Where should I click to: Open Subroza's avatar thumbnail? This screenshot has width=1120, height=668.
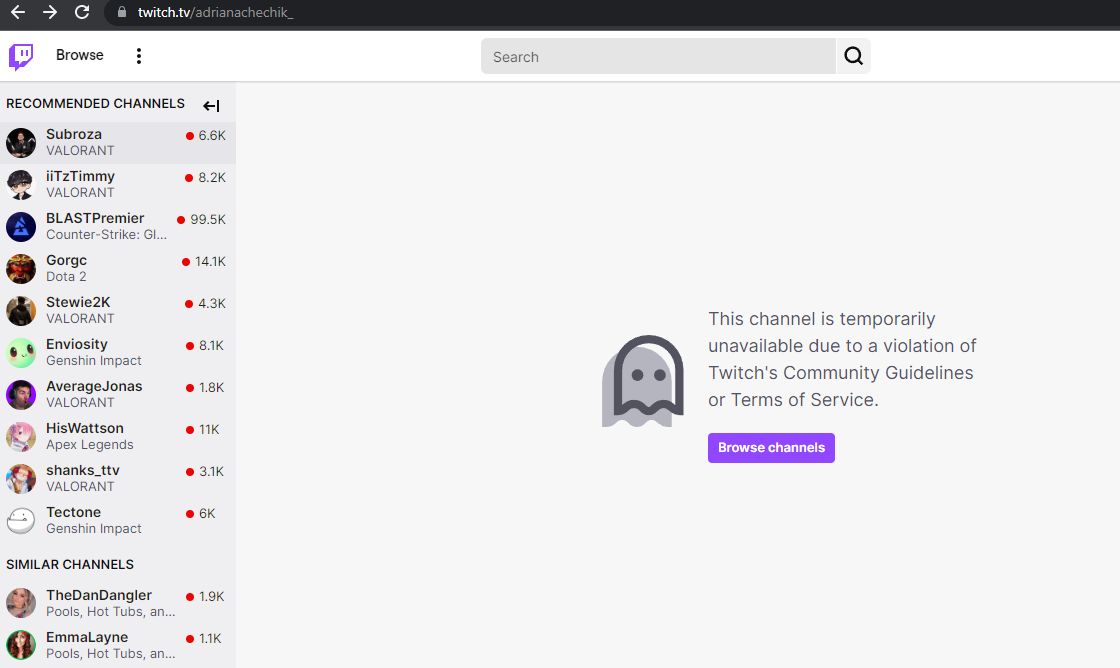click(21, 143)
